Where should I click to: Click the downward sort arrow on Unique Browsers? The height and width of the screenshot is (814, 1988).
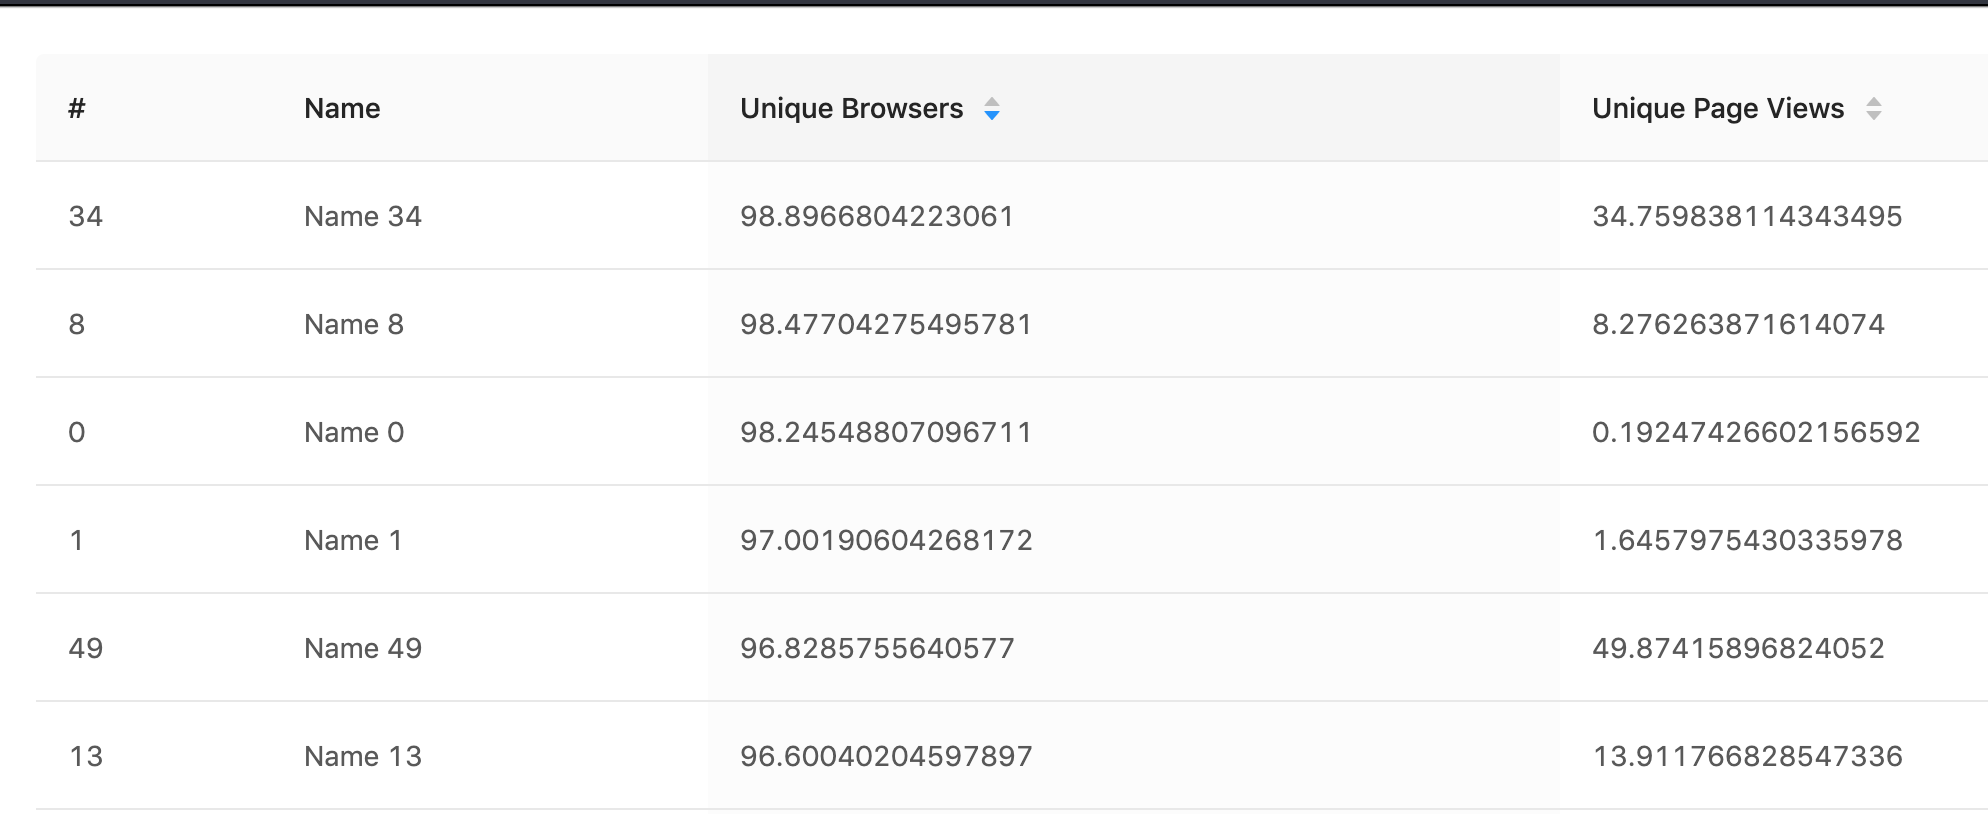(x=992, y=116)
